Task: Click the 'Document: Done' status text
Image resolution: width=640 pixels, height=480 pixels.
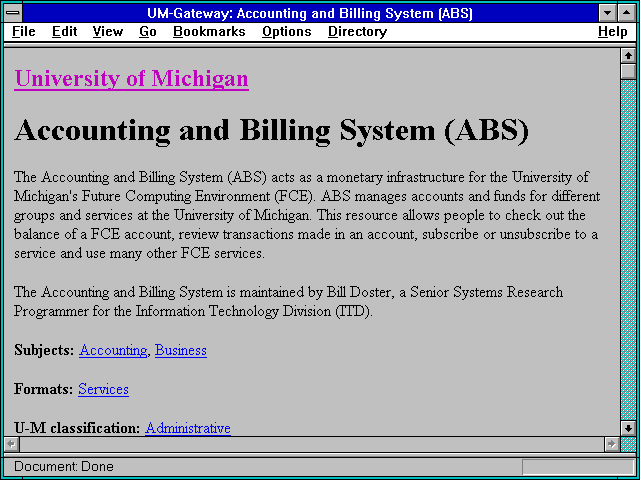Action: click(64, 466)
